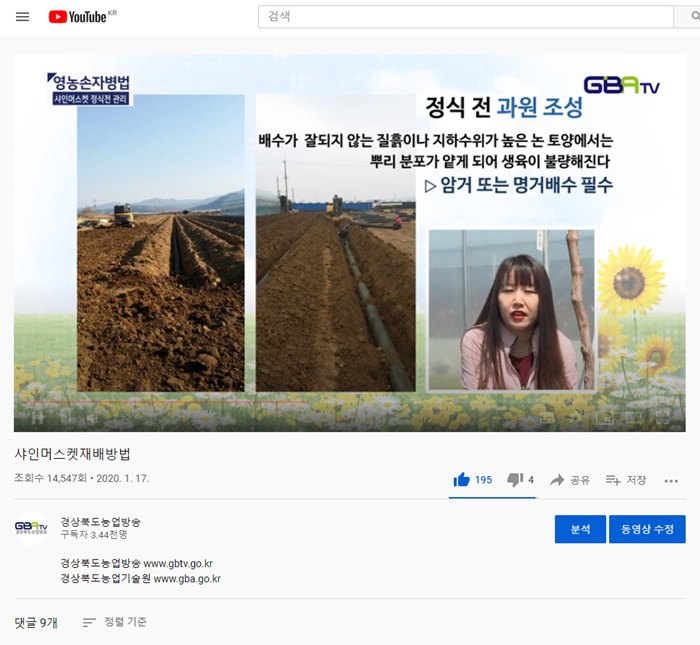Click the blue 분석 button

coord(580,529)
